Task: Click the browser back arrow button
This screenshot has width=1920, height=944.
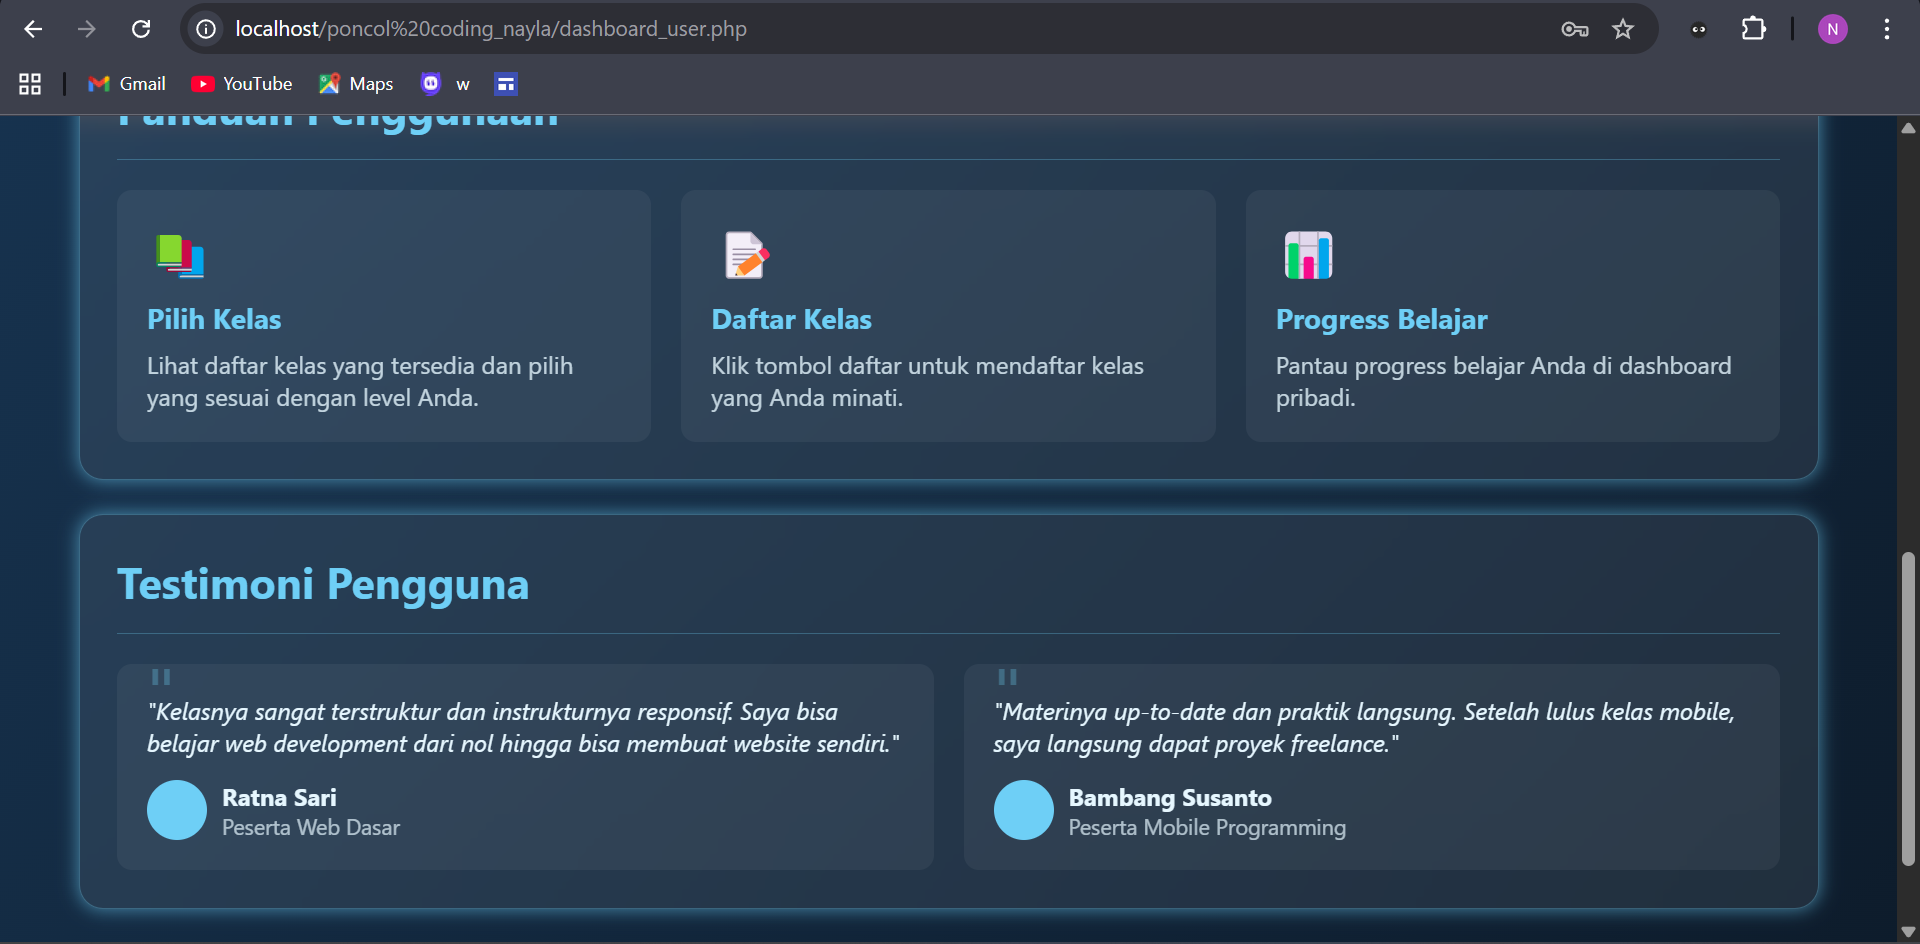Action: pyautogui.click(x=33, y=29)
